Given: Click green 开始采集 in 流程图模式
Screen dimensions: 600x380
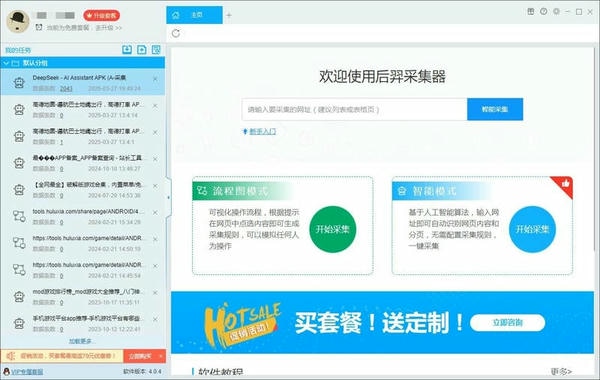Looking at the screenshot, I should pyautogui.click(x=333, y=229).
